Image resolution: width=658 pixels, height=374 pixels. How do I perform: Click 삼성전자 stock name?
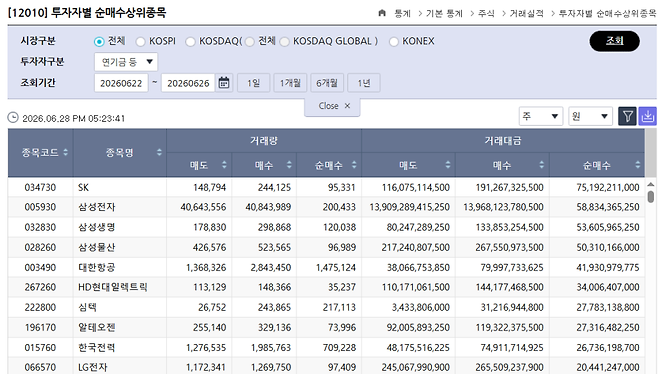point(97,207)
